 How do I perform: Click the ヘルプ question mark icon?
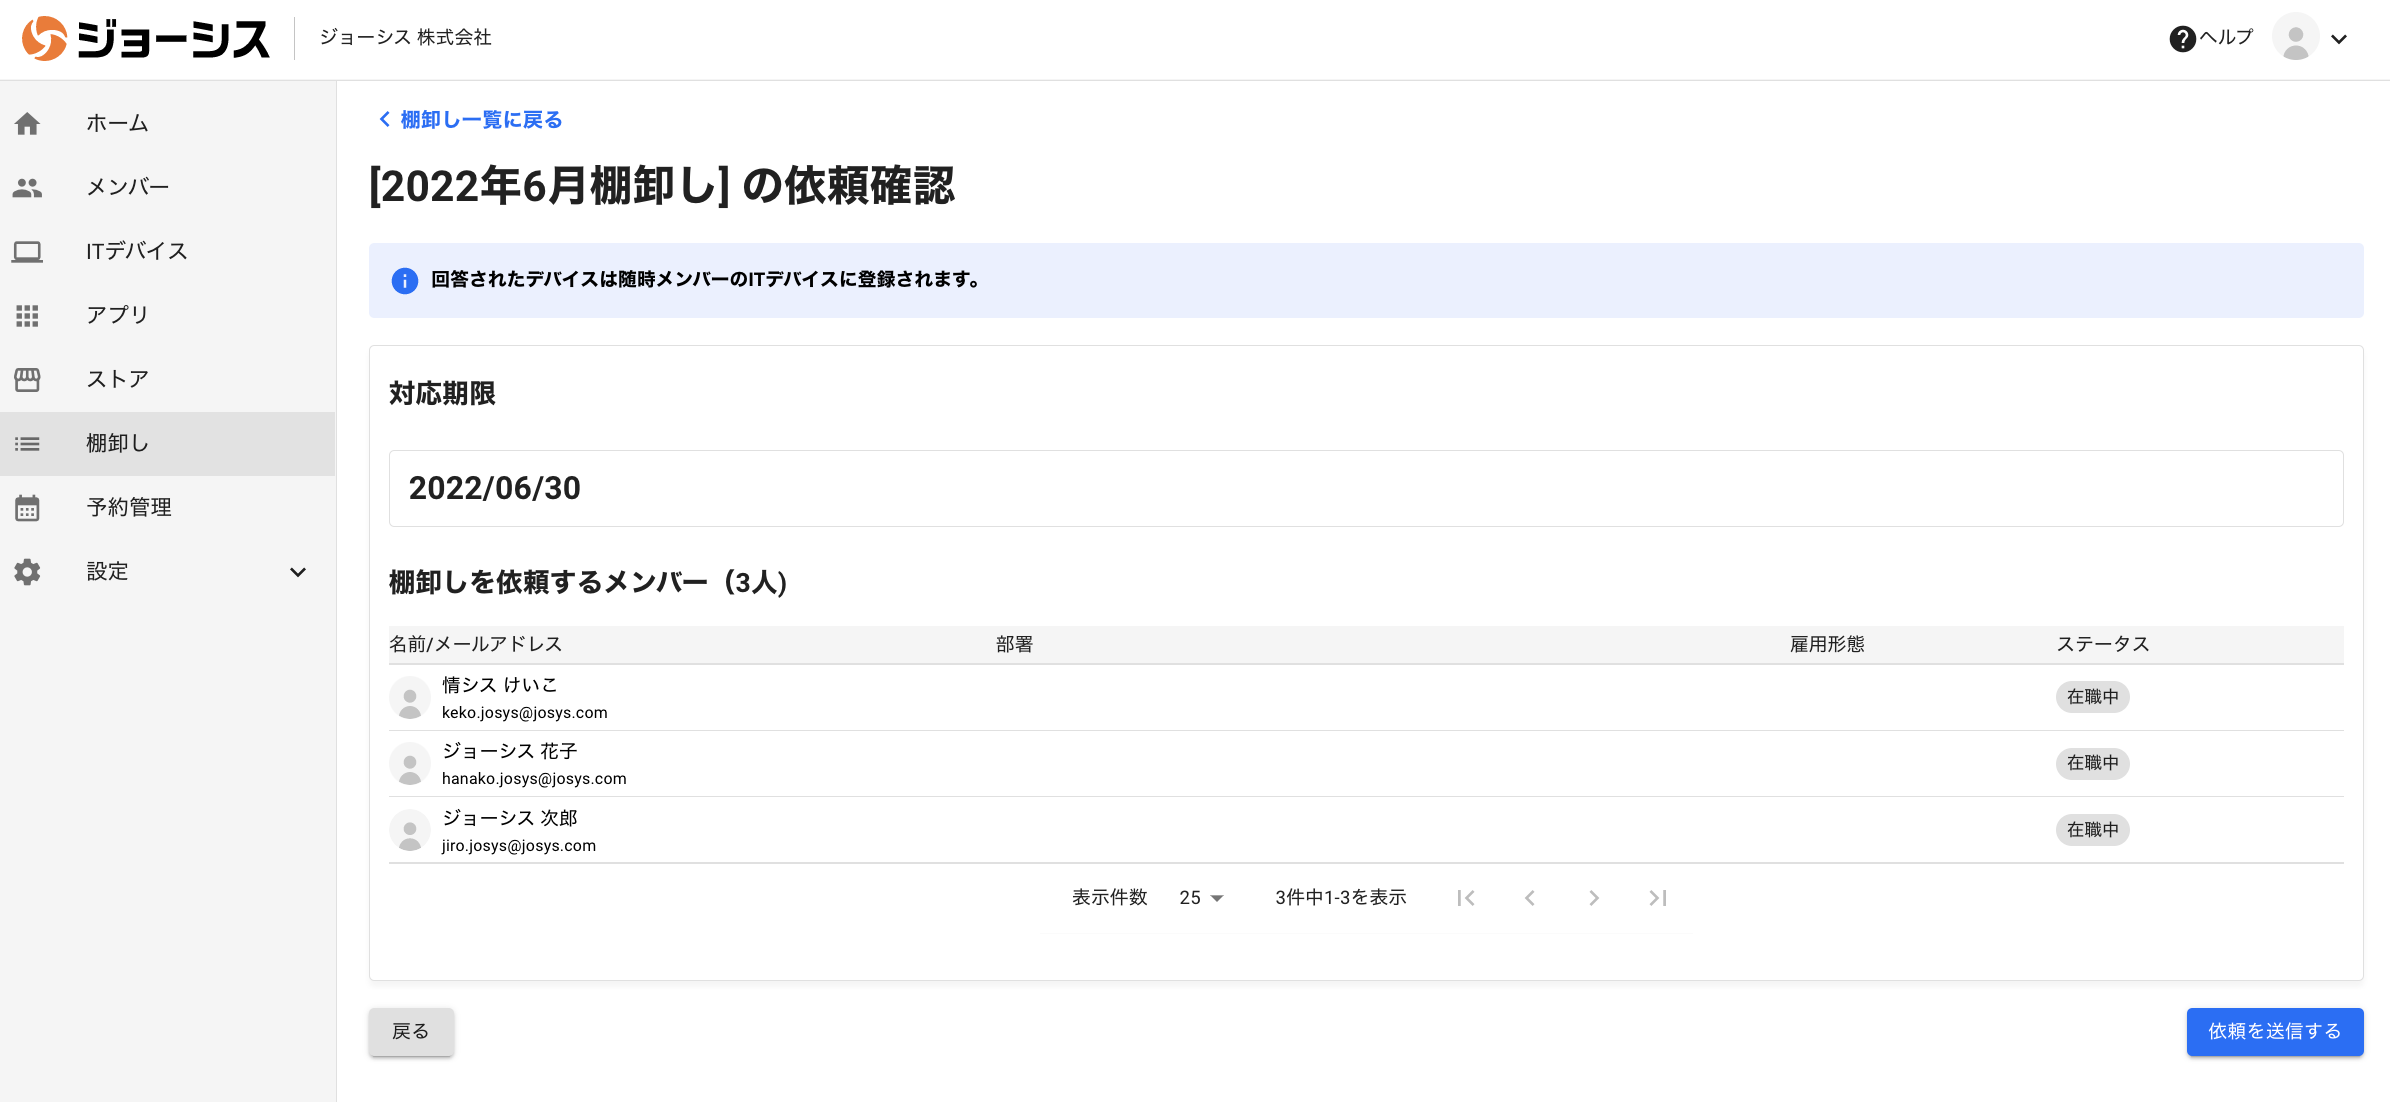(2181, 39)
